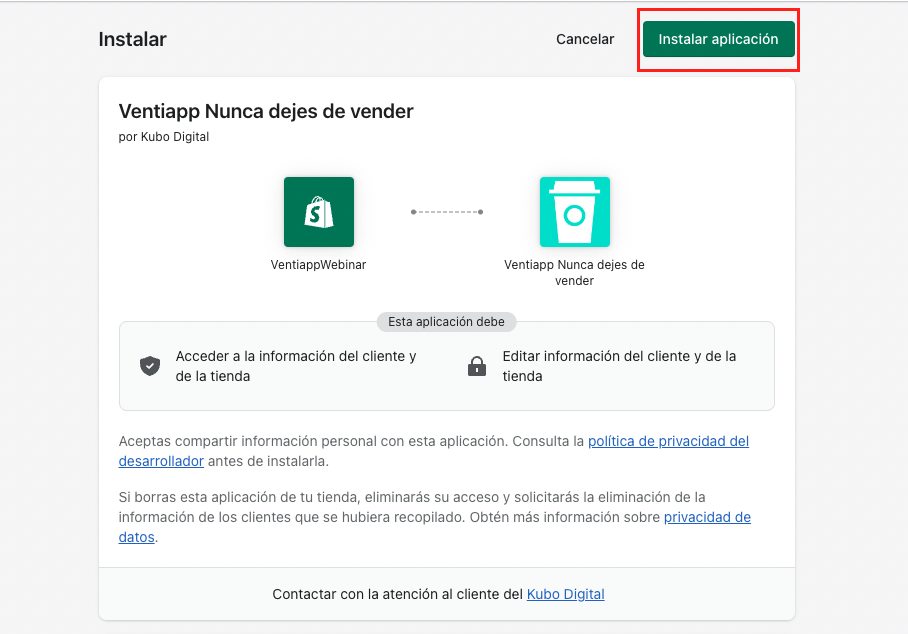Click app name label under cup icon
Image resolution: width=908 pixels, height=634 pixels.
tap(574, 273)
